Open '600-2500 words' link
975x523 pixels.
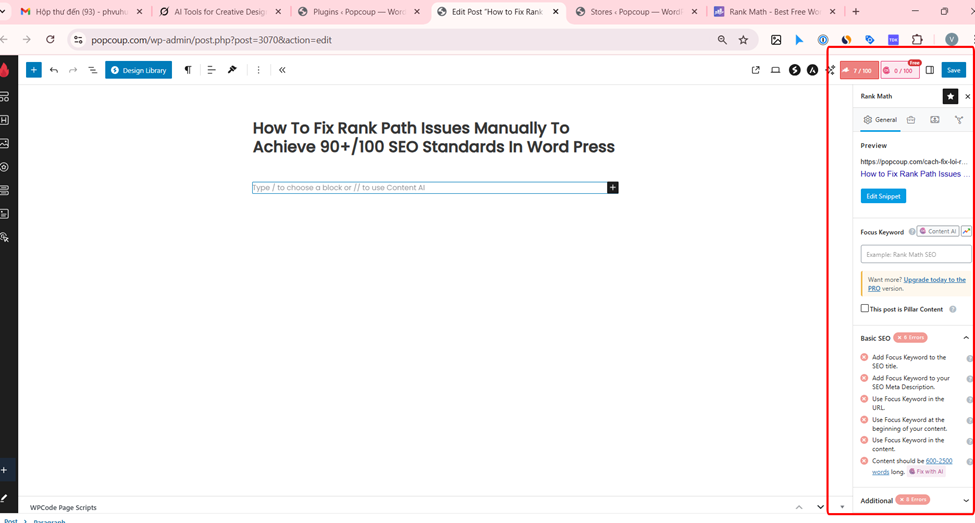[914, 466]
